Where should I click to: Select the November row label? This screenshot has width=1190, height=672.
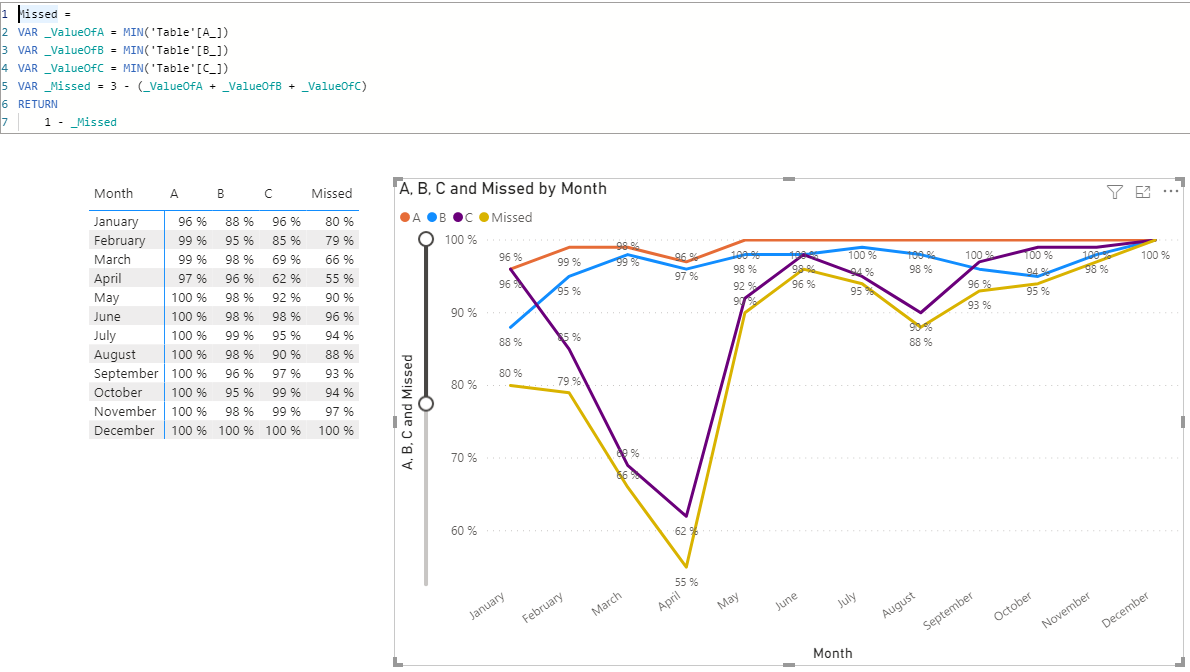tap(124, 412)
